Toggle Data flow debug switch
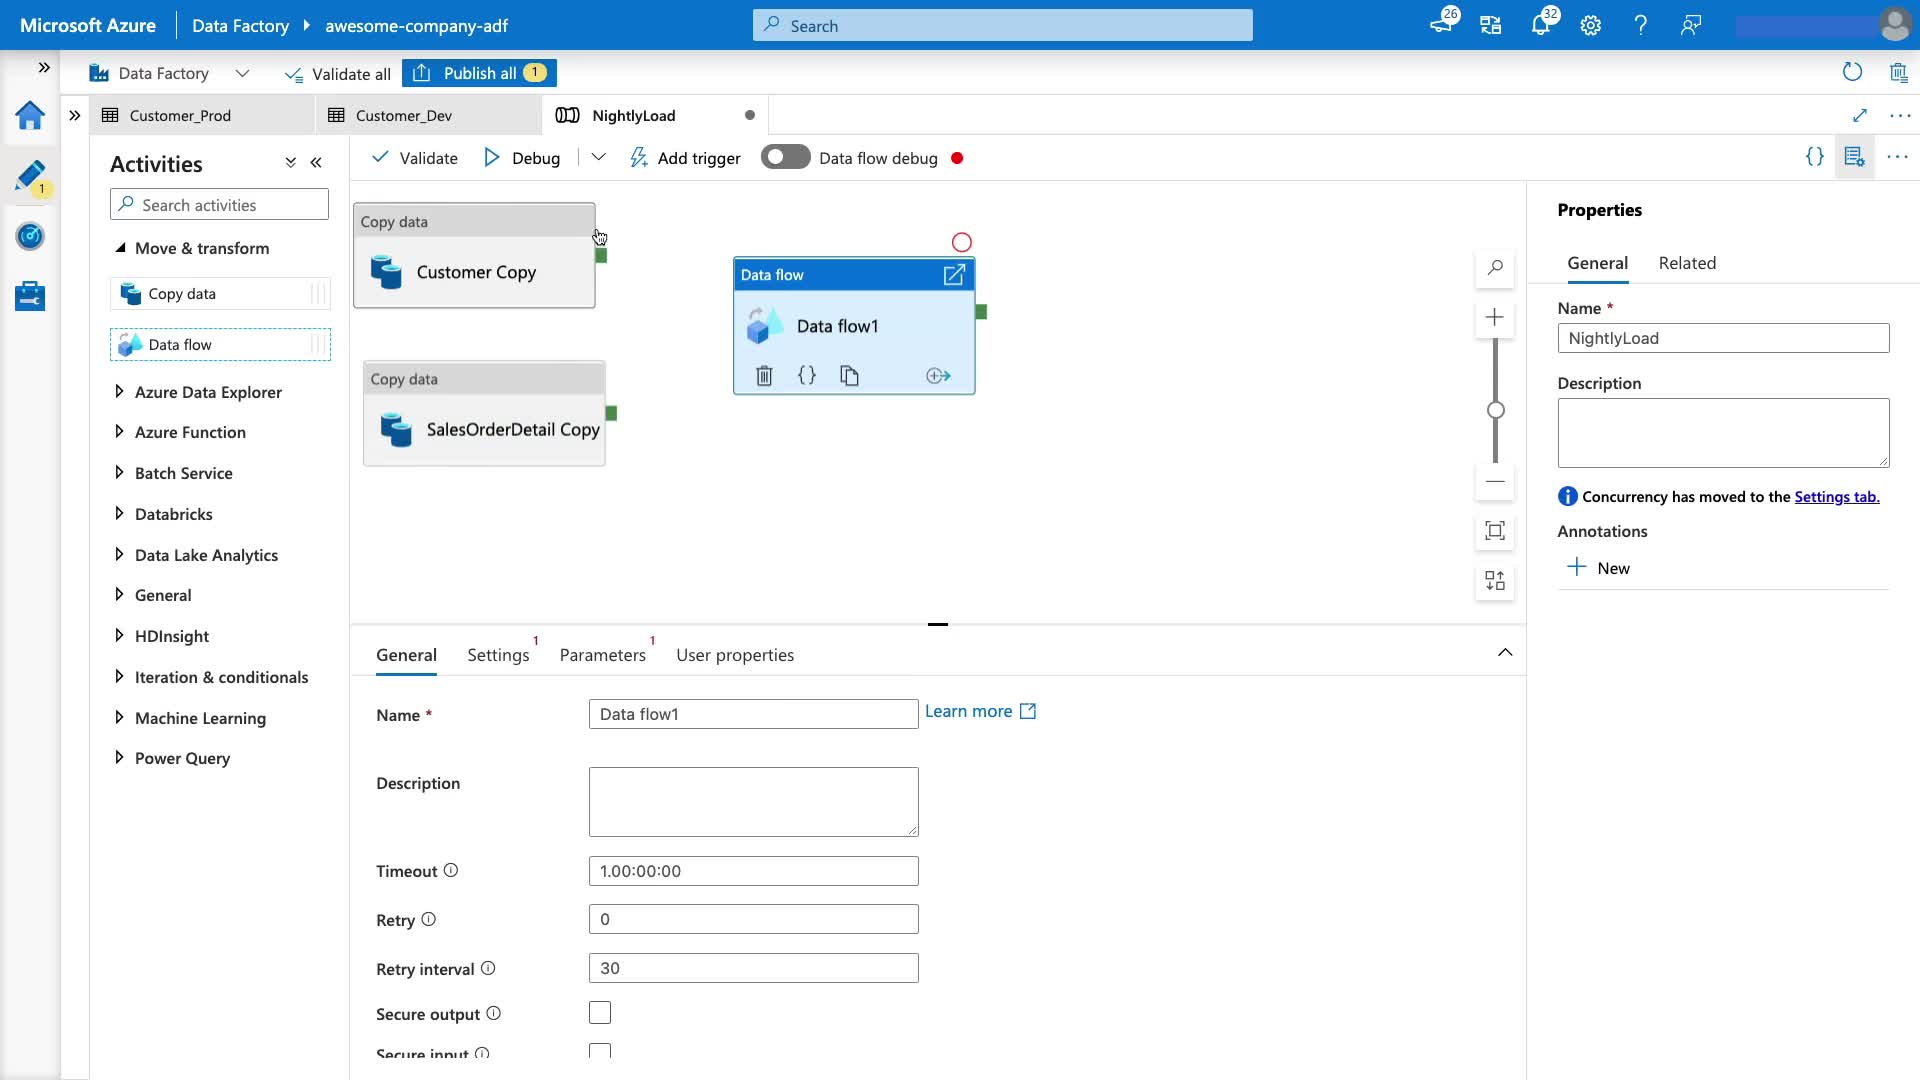This screenshot has height=1080, width=1920. pos(785,158)
